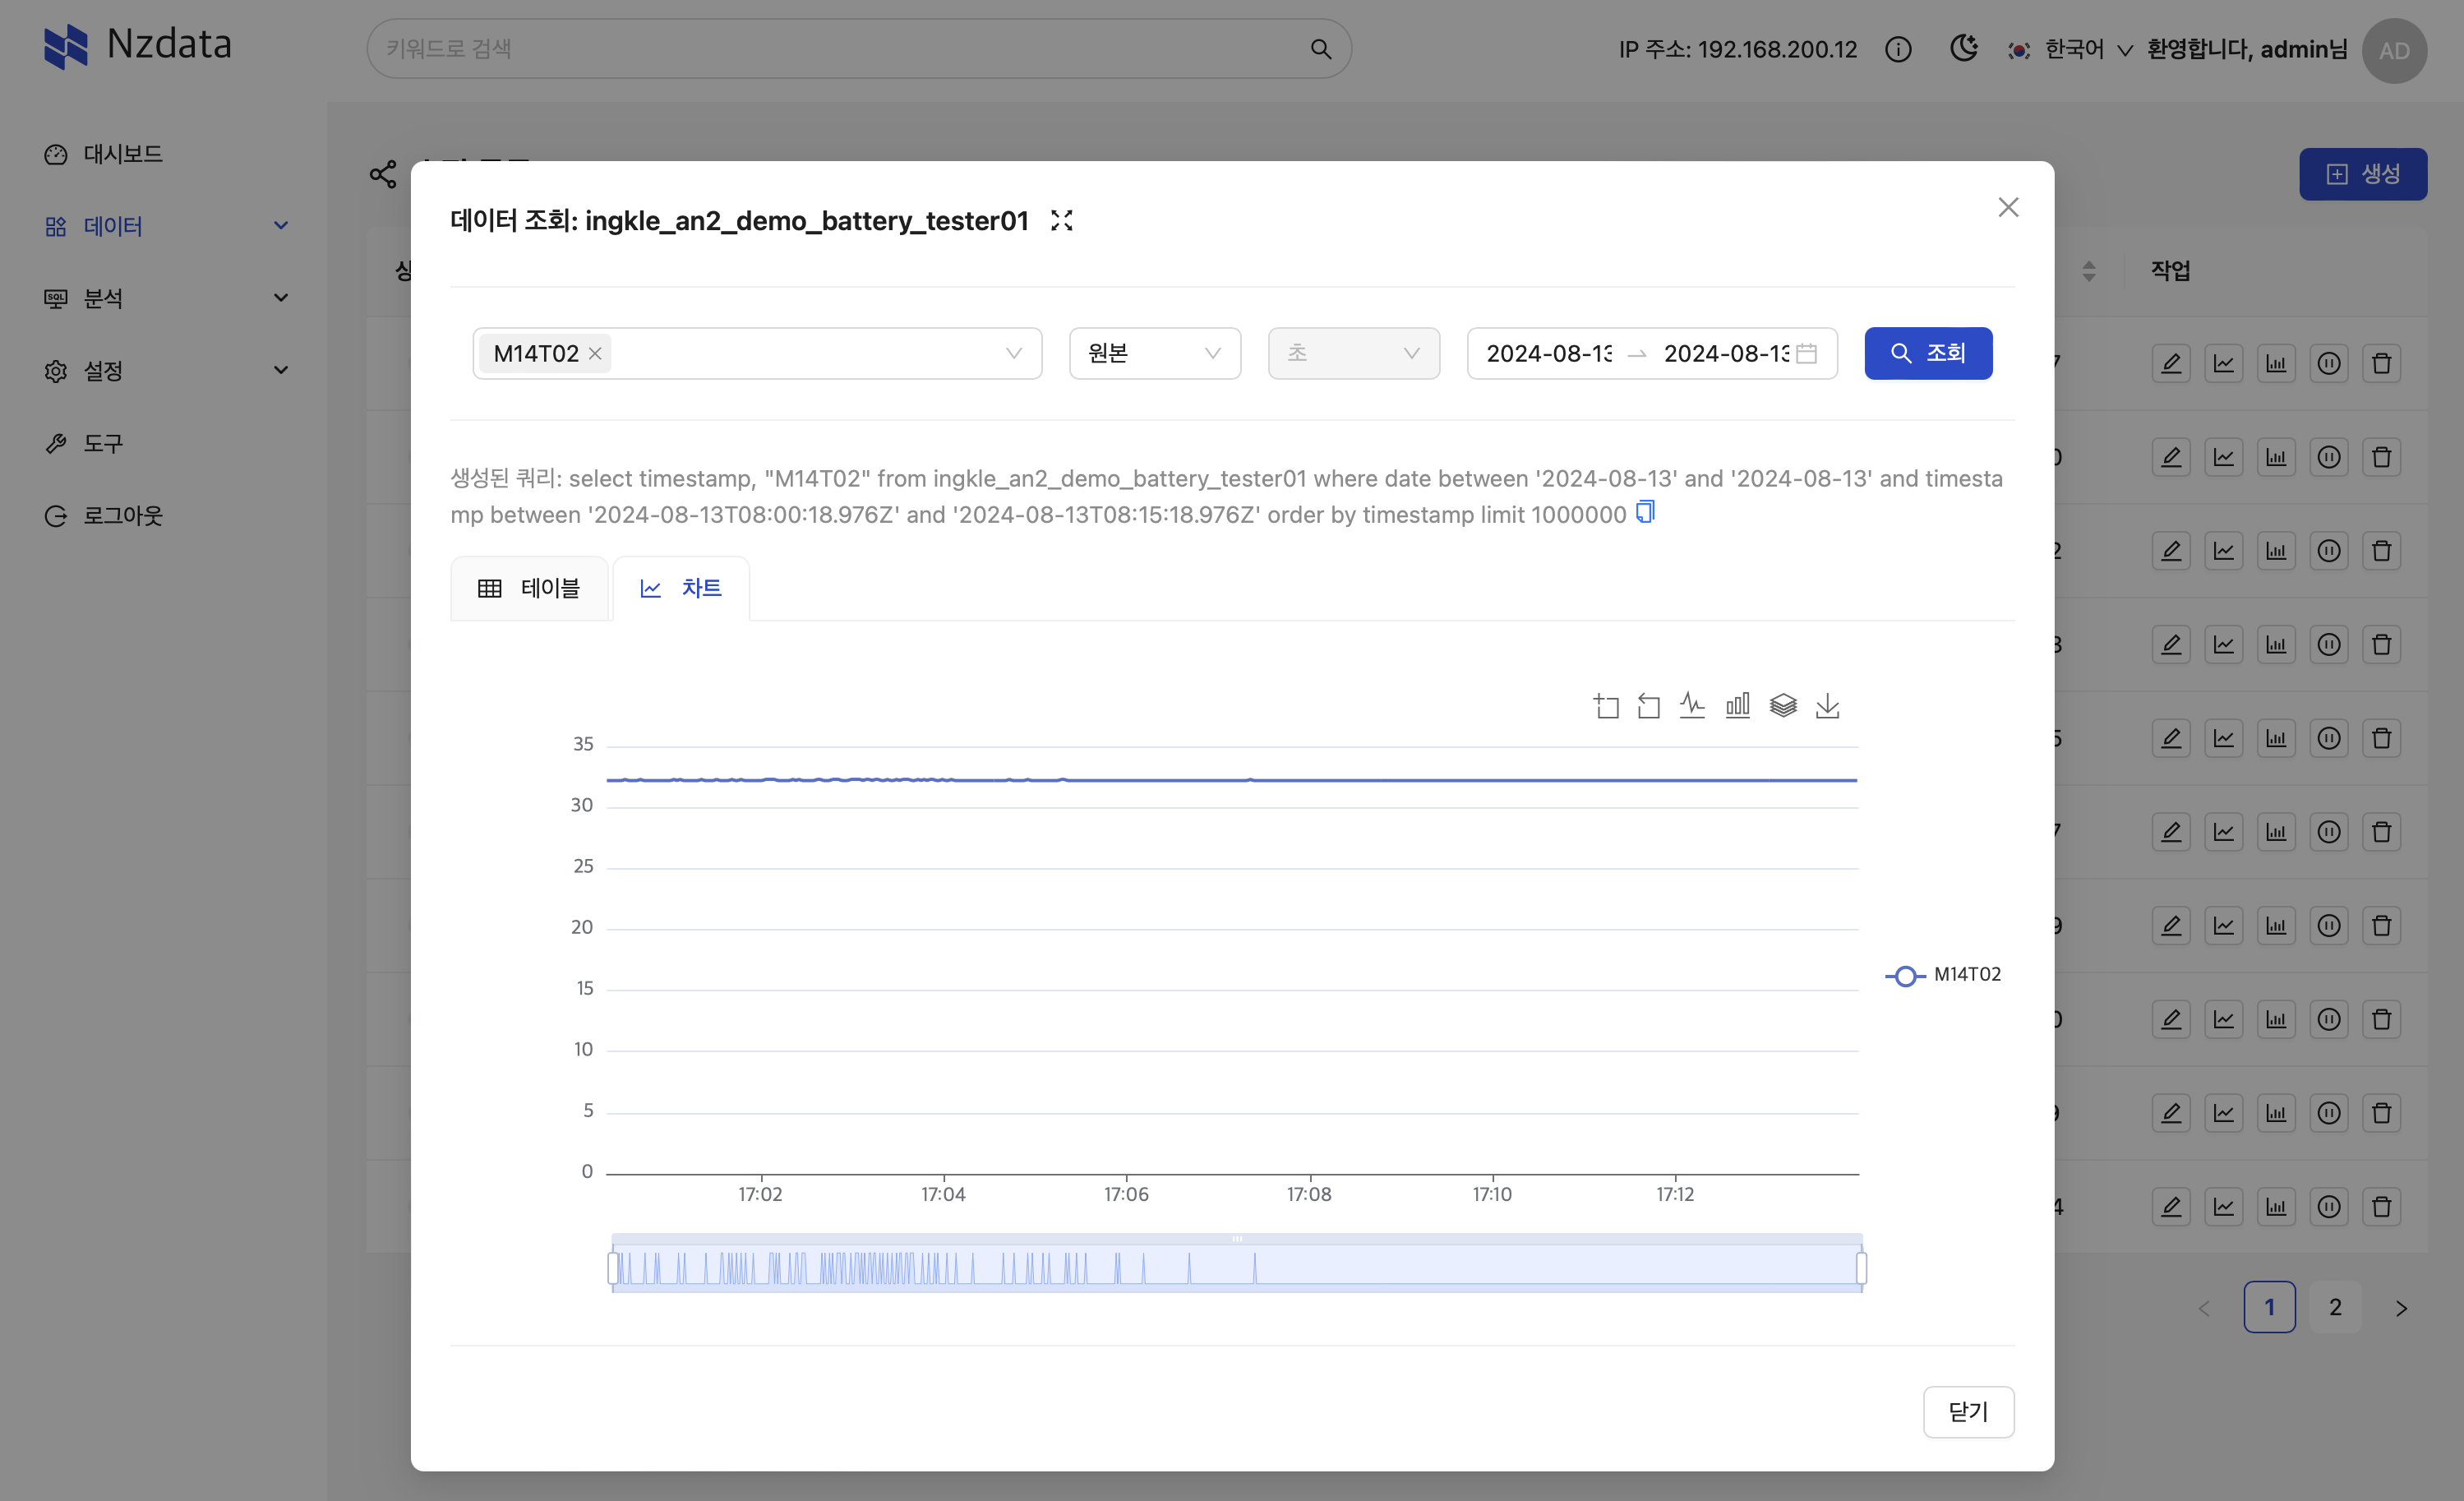
Task: Click left handle of chart zoom slider
Action: 613,1268
